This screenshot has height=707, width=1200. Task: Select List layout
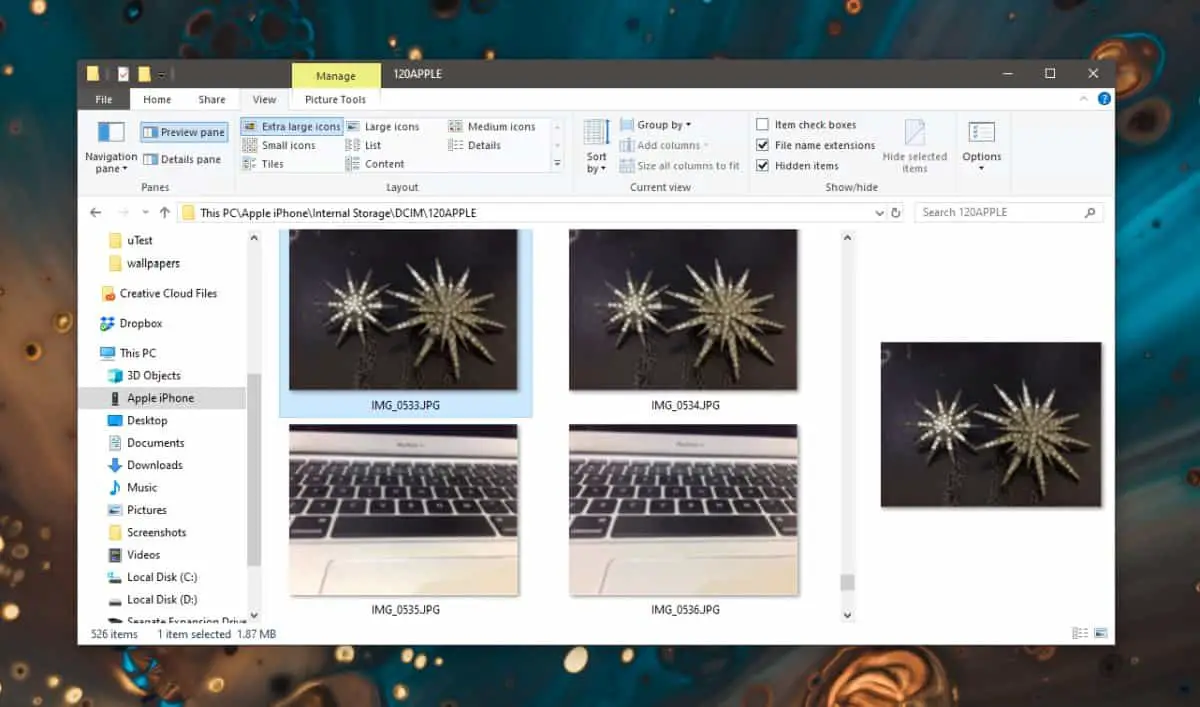(x=364, y=145)
